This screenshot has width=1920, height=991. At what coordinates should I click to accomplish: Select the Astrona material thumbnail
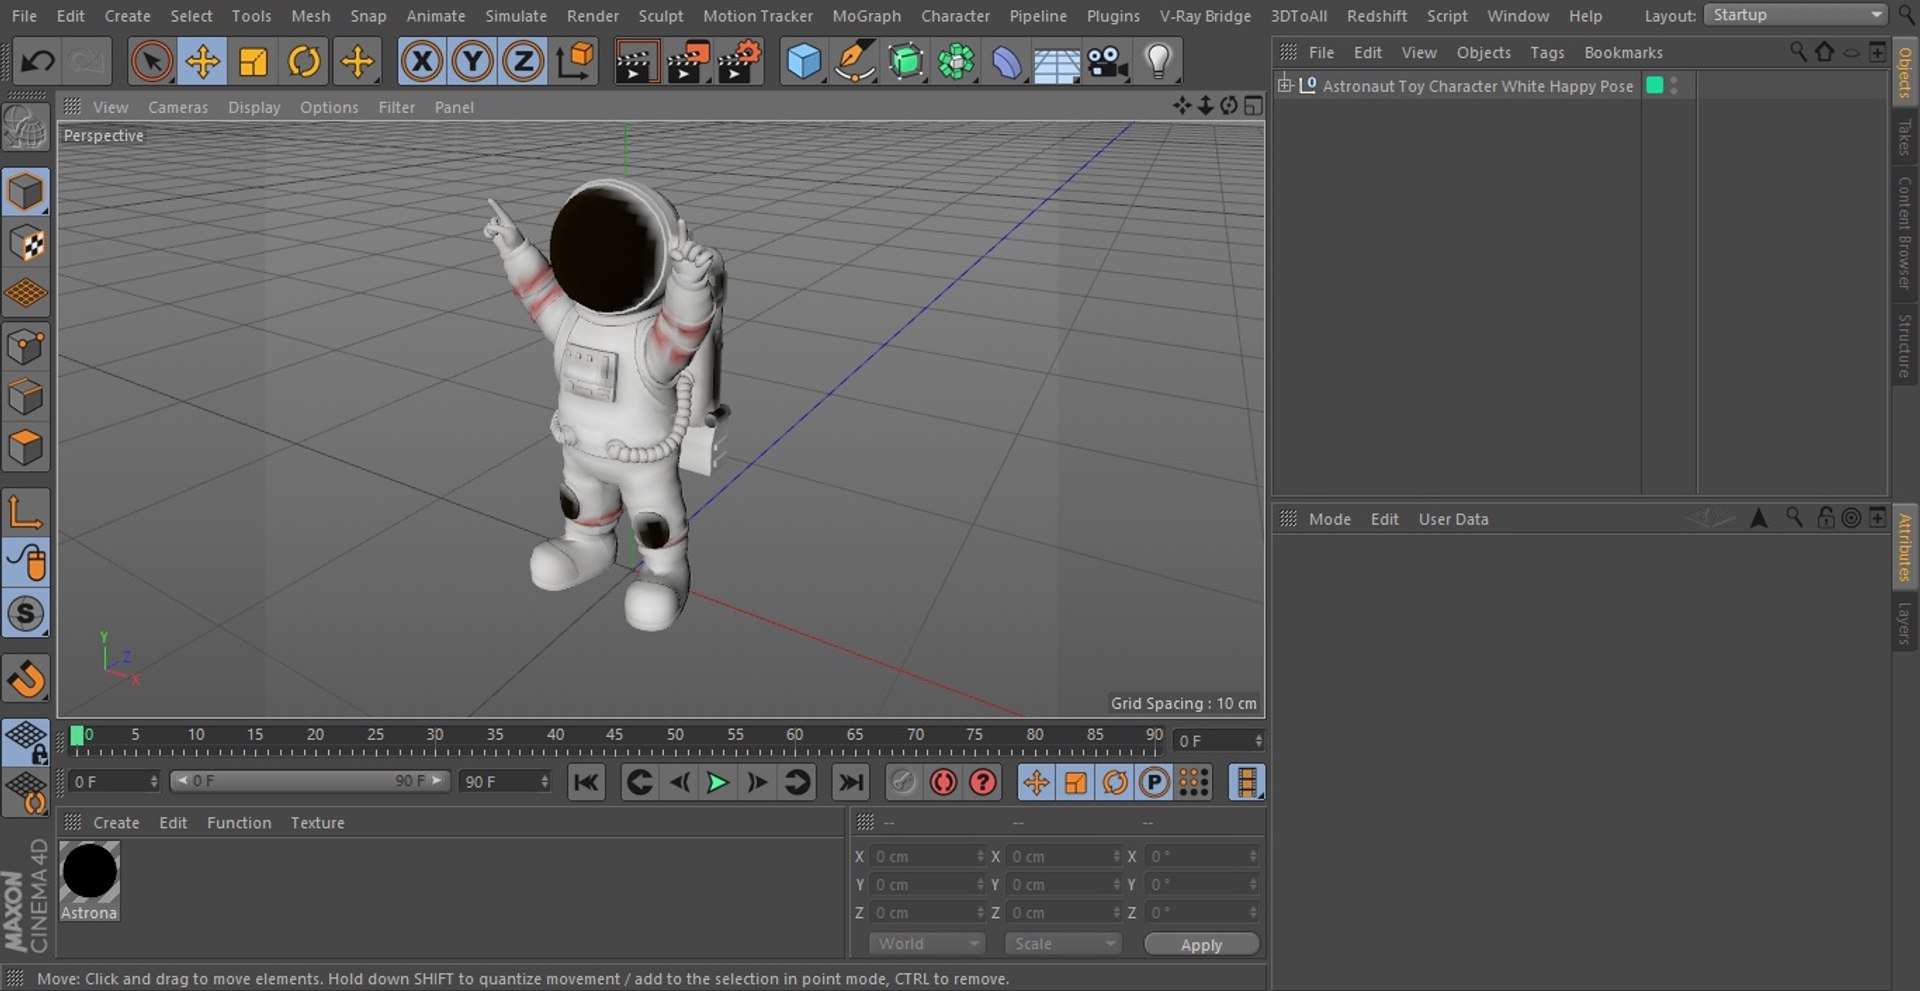coord(89,880)
